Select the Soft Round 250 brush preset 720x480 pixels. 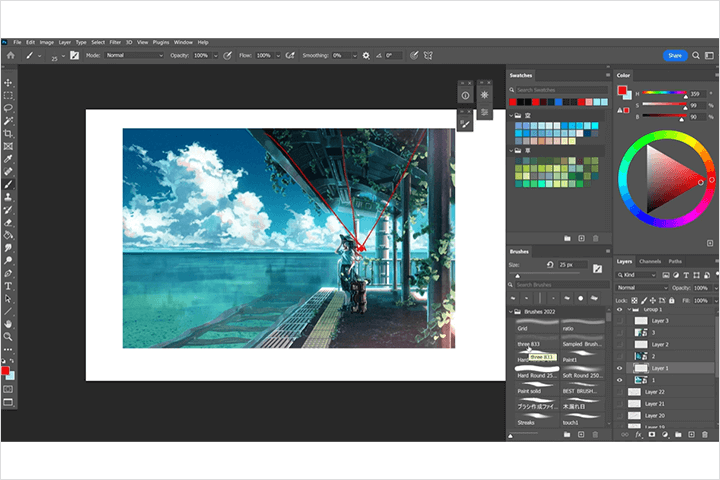click(582, 372)
